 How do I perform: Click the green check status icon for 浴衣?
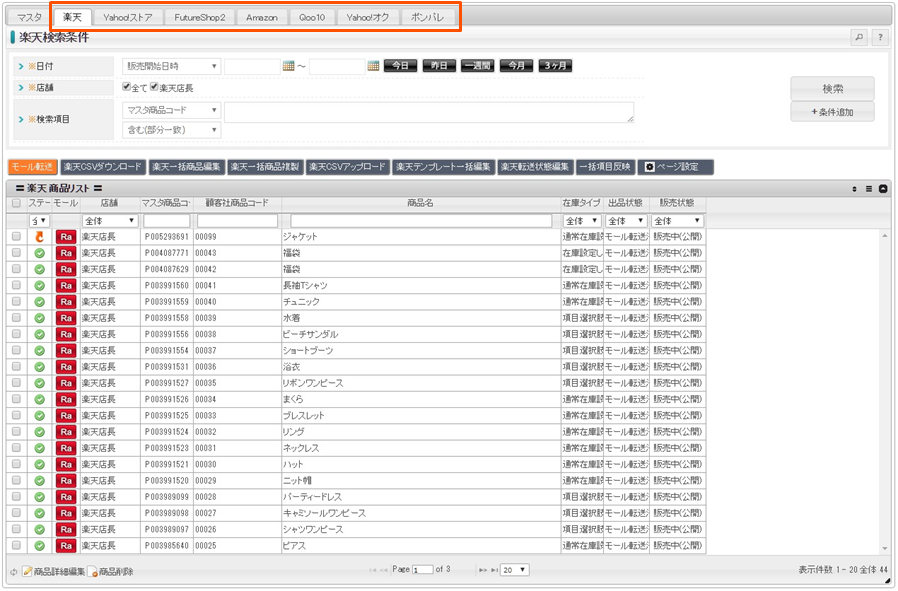[40, 367]
